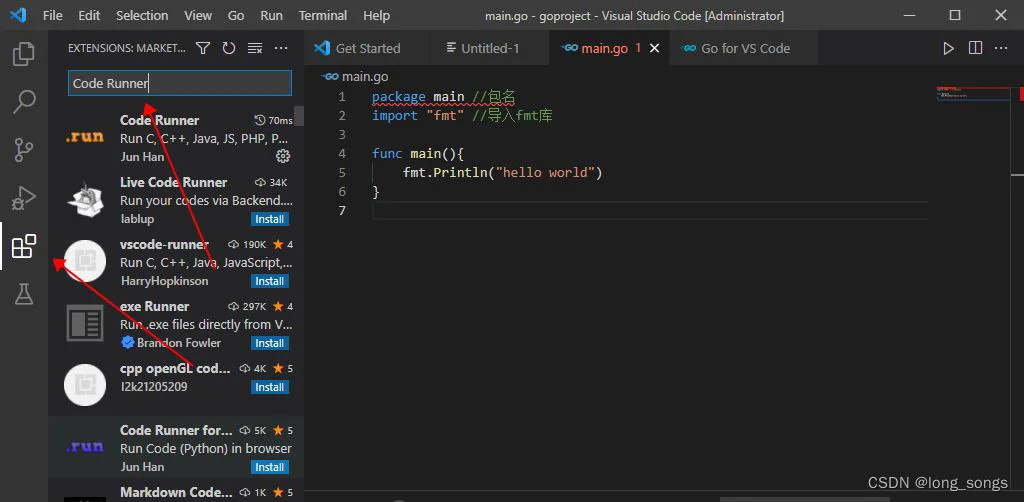Select the vscode-runner extension title
The width and height of the screenshot is (1024, 502).
point(165,244)
